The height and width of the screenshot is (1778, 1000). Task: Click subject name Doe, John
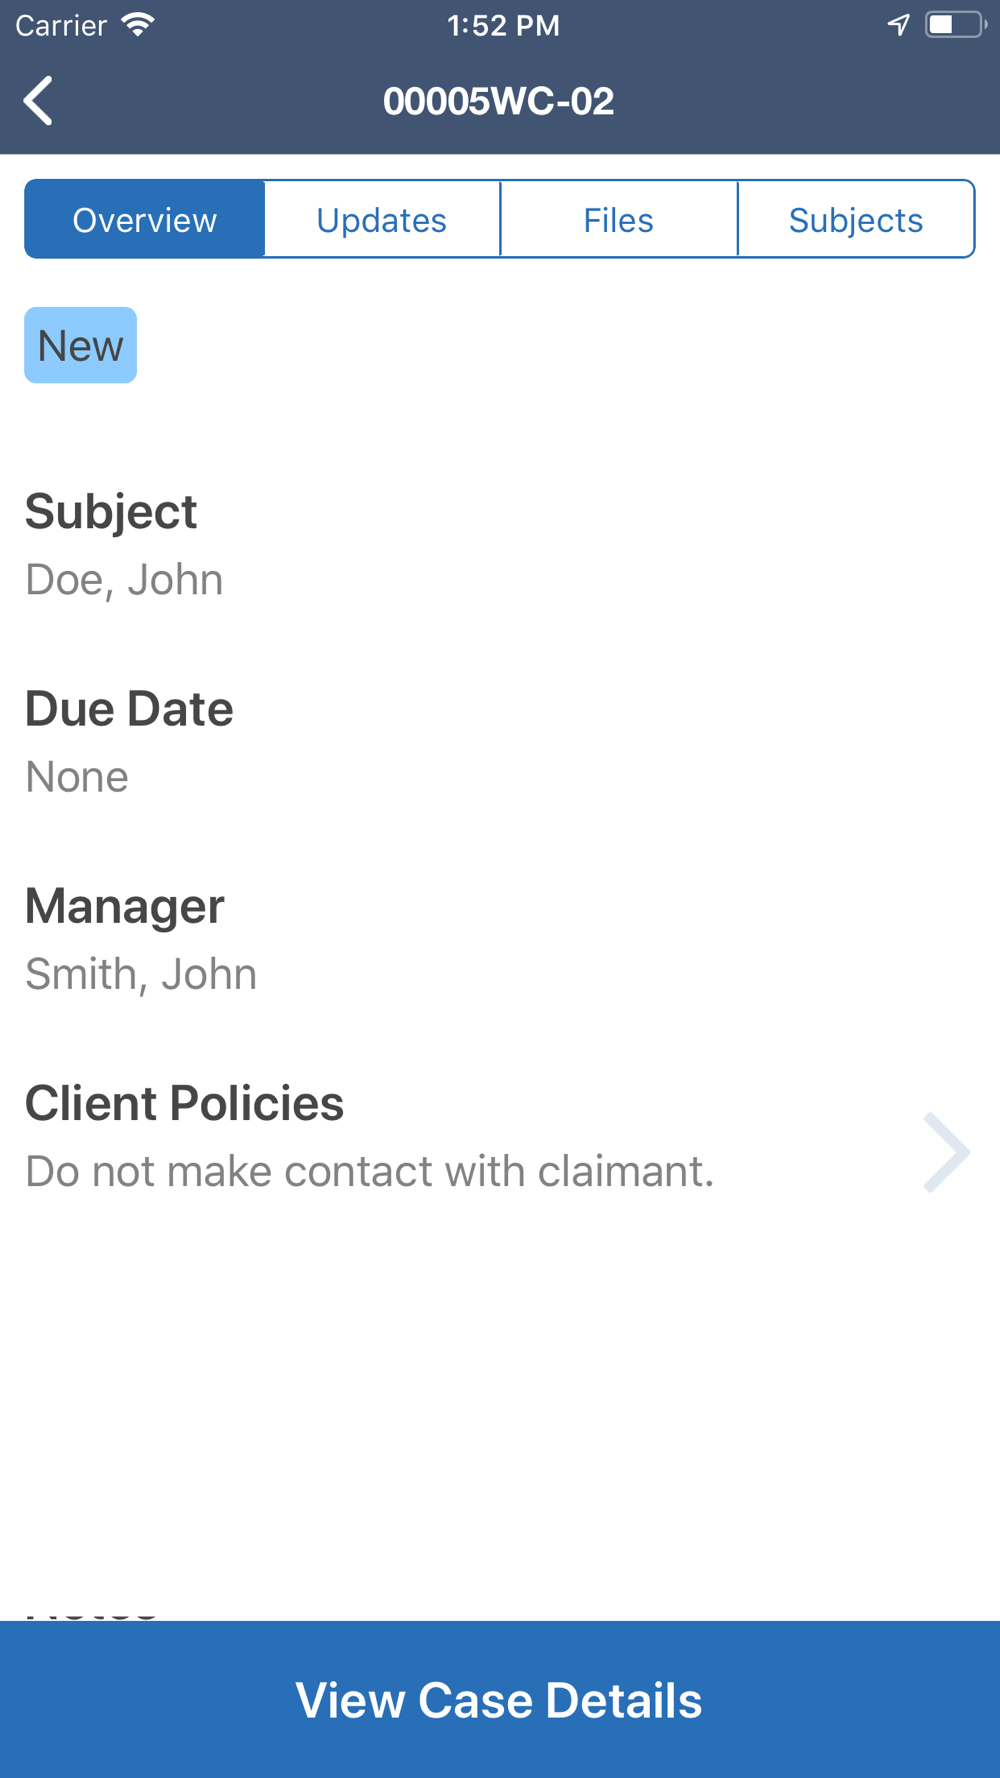124,580
